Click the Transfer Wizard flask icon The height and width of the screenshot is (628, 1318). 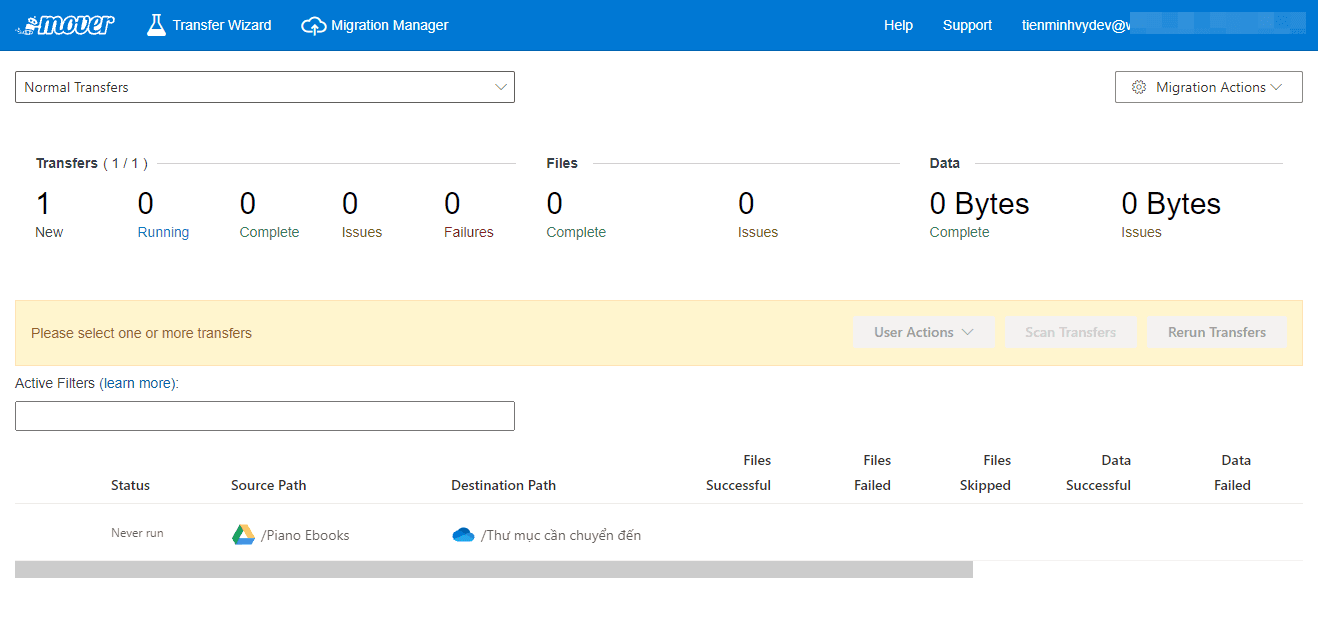click(156, 25)
